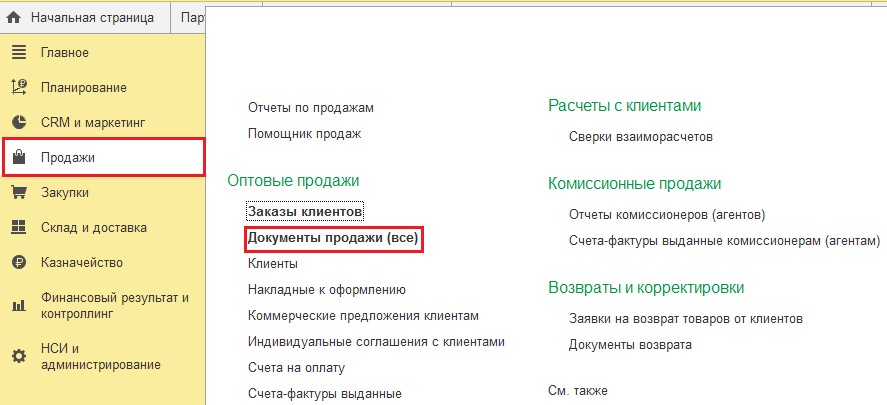
Task: Open Счета на оплату
Action: coord(296,368)
